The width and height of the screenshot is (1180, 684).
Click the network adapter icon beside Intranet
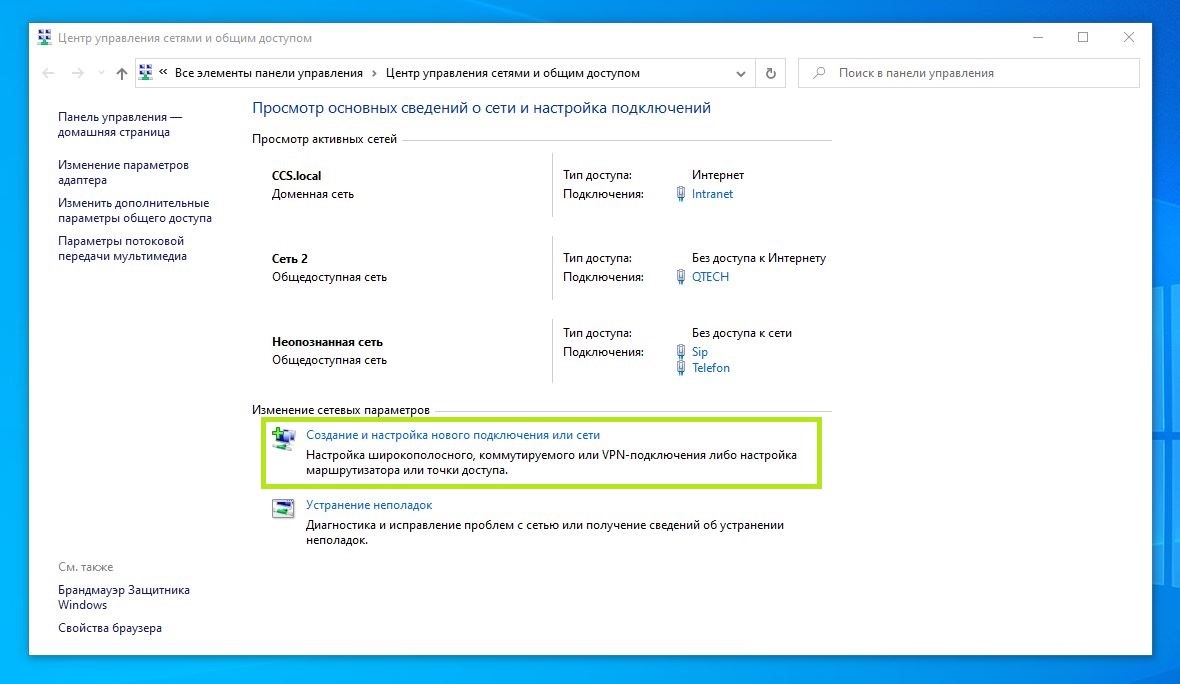click(x=680, y=194)
